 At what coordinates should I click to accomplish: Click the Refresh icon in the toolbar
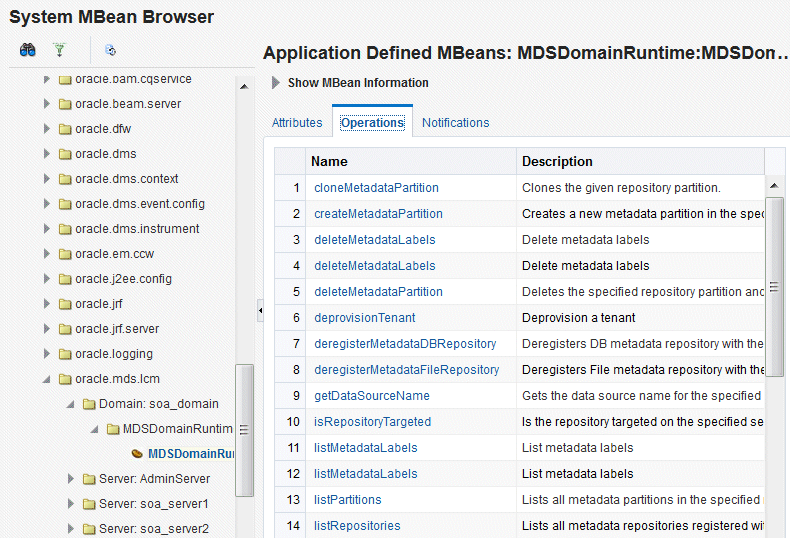pyautogui.click(x=110, y=50)
